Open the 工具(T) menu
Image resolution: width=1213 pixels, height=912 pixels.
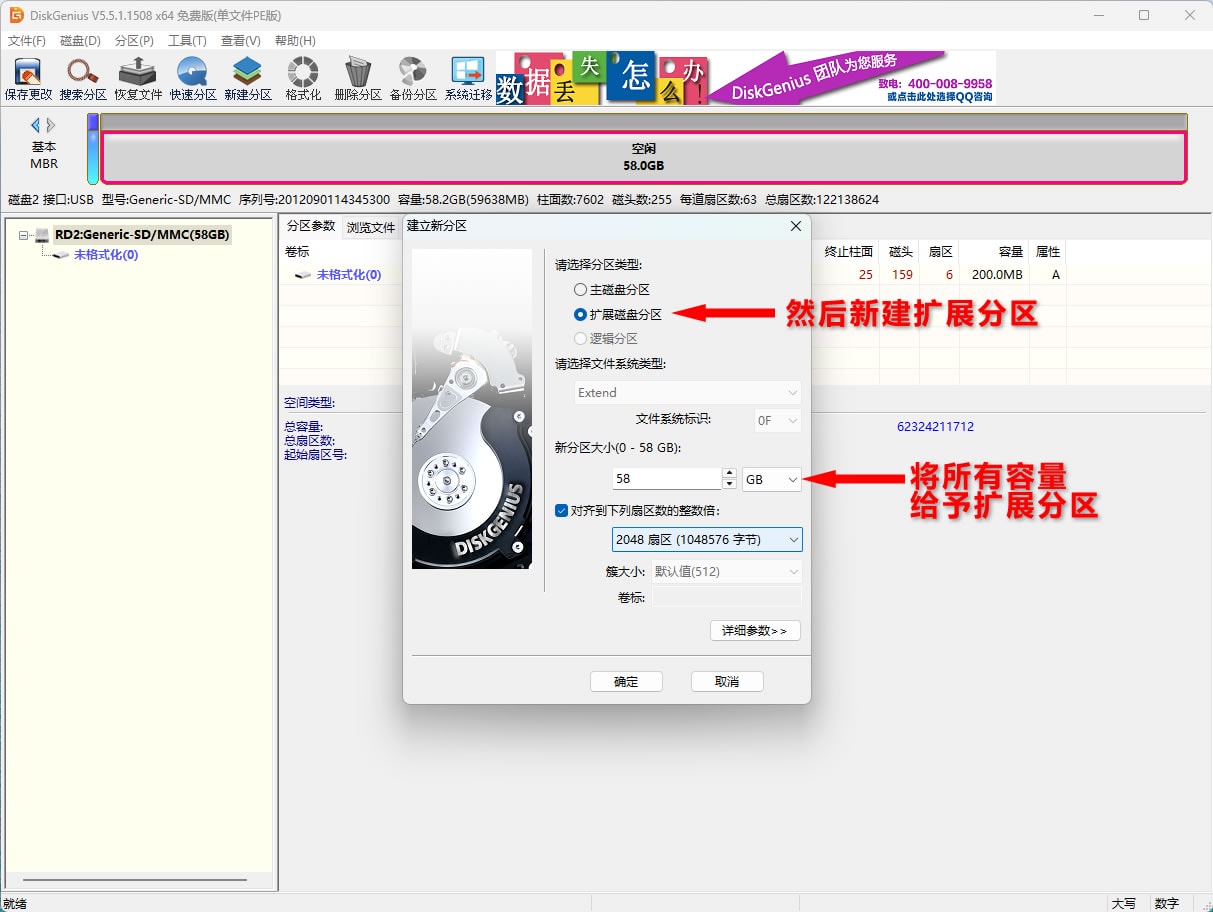[x=187, y=41]
